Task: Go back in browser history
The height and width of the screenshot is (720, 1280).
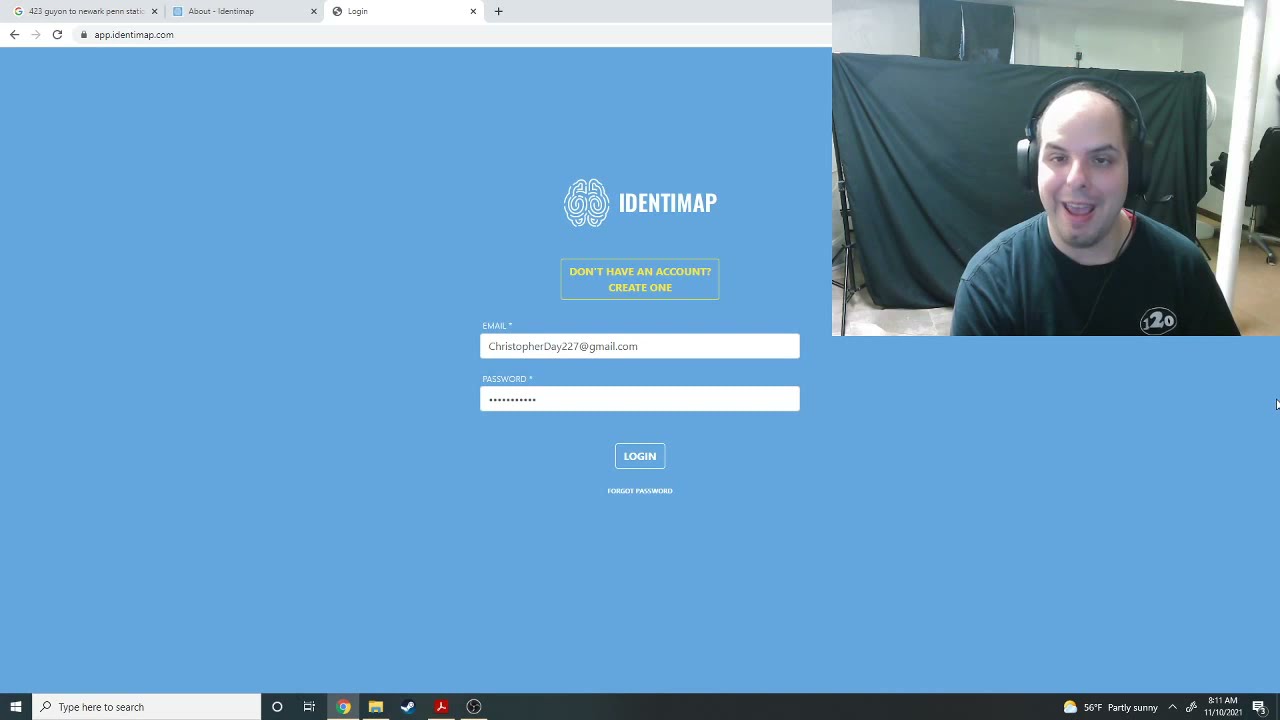Action: point(14,34)
